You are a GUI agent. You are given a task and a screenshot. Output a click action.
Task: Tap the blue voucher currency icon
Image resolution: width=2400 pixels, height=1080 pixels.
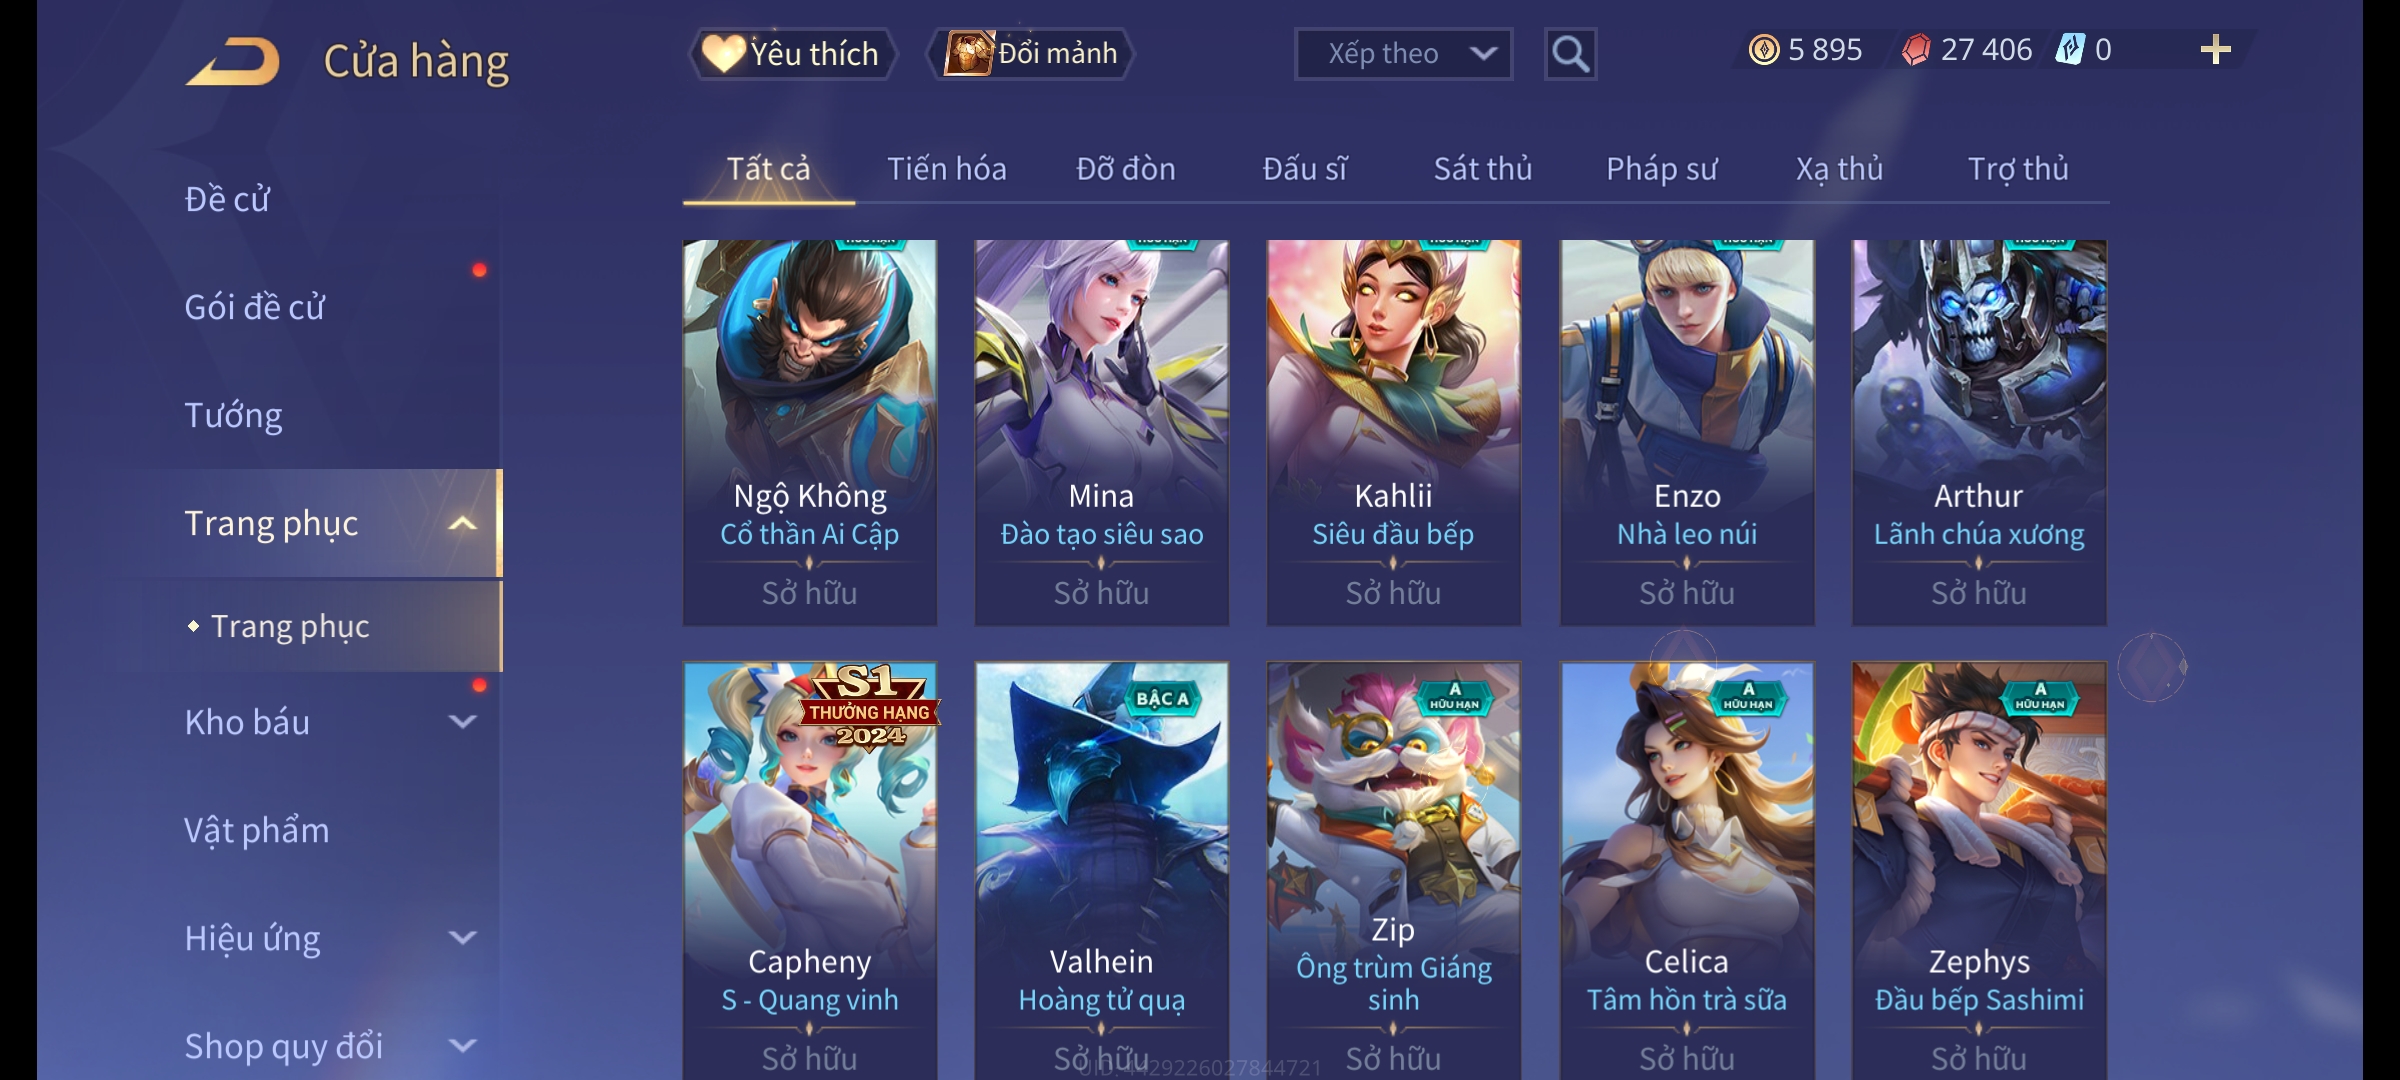pos(2069,50)
